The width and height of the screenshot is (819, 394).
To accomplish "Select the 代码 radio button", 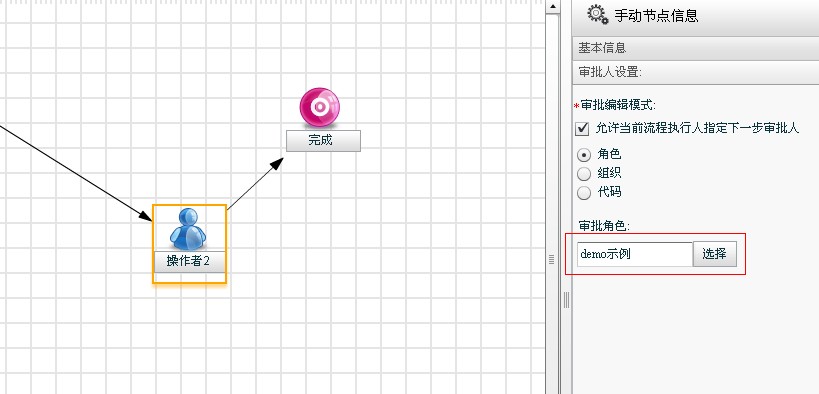I will pos(584,193).
